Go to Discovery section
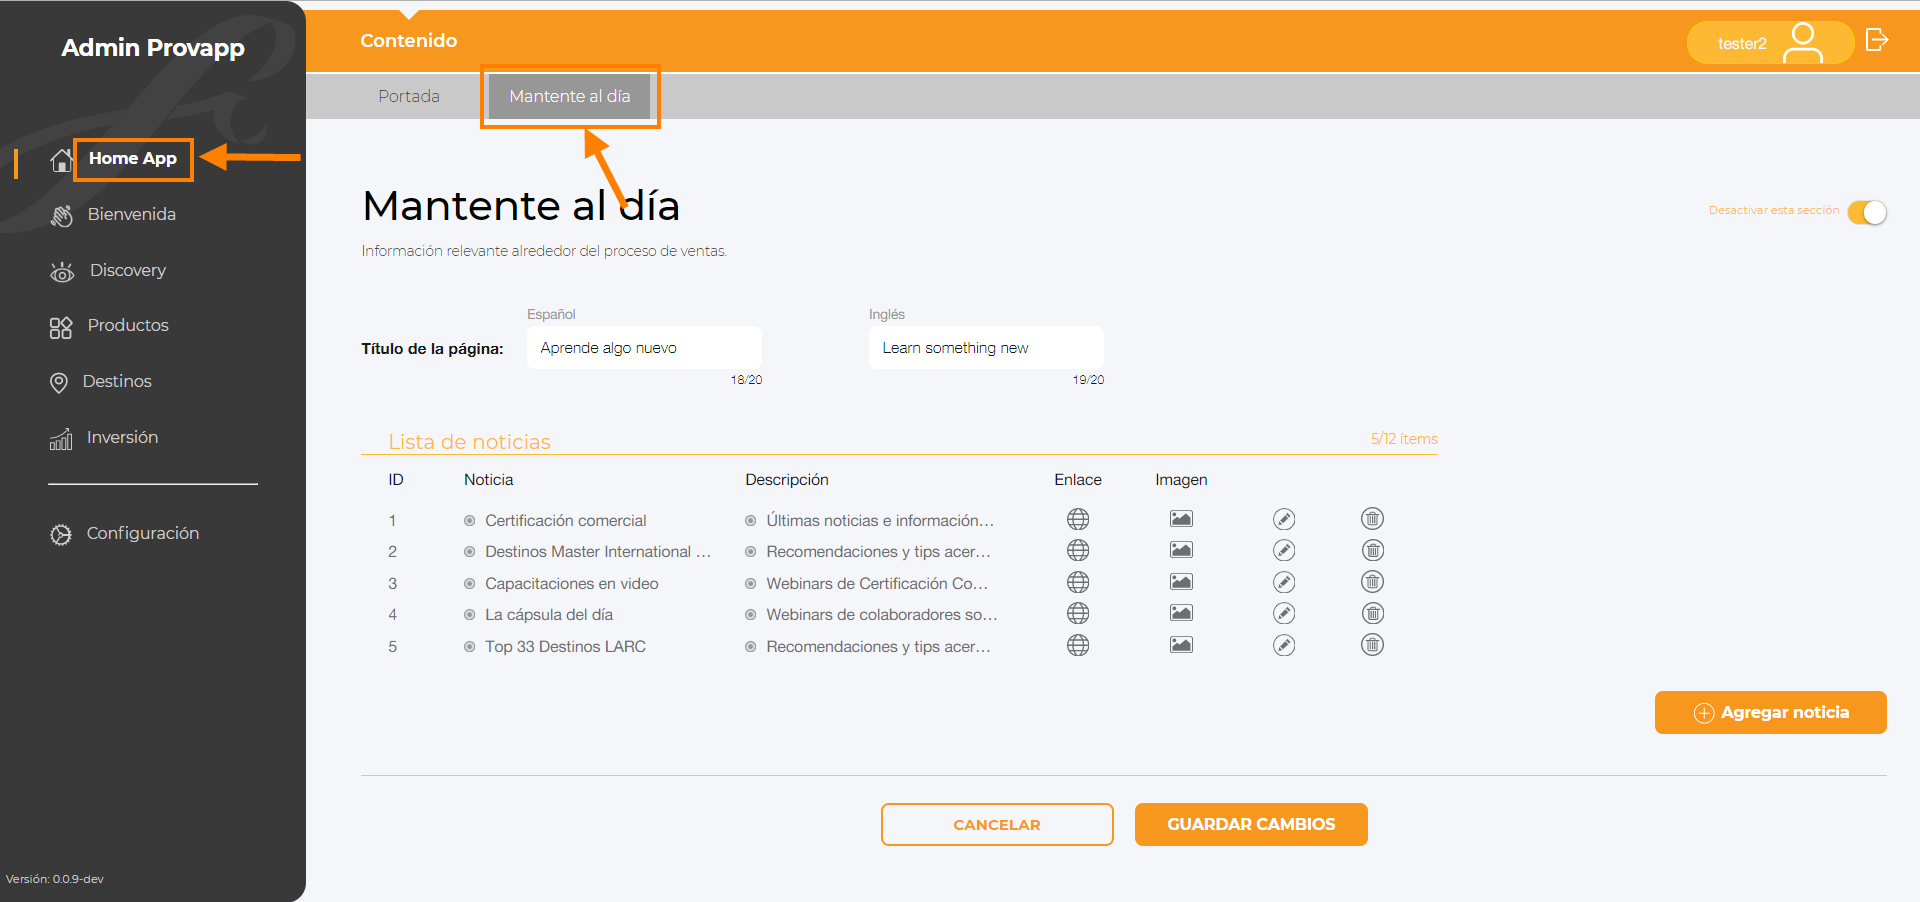The height and width of the screenshot is (902, 1920). point(127,270)
